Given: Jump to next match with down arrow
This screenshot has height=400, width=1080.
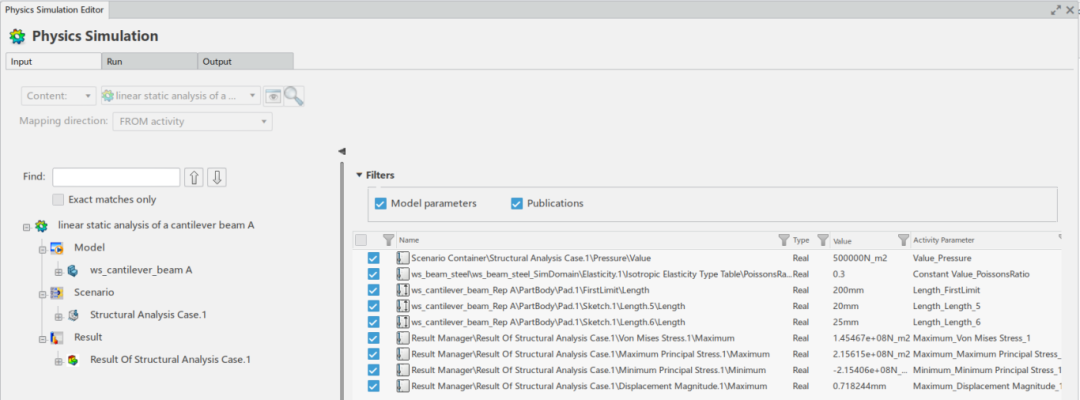Looking at the screenshot, I should coord(217,177).
